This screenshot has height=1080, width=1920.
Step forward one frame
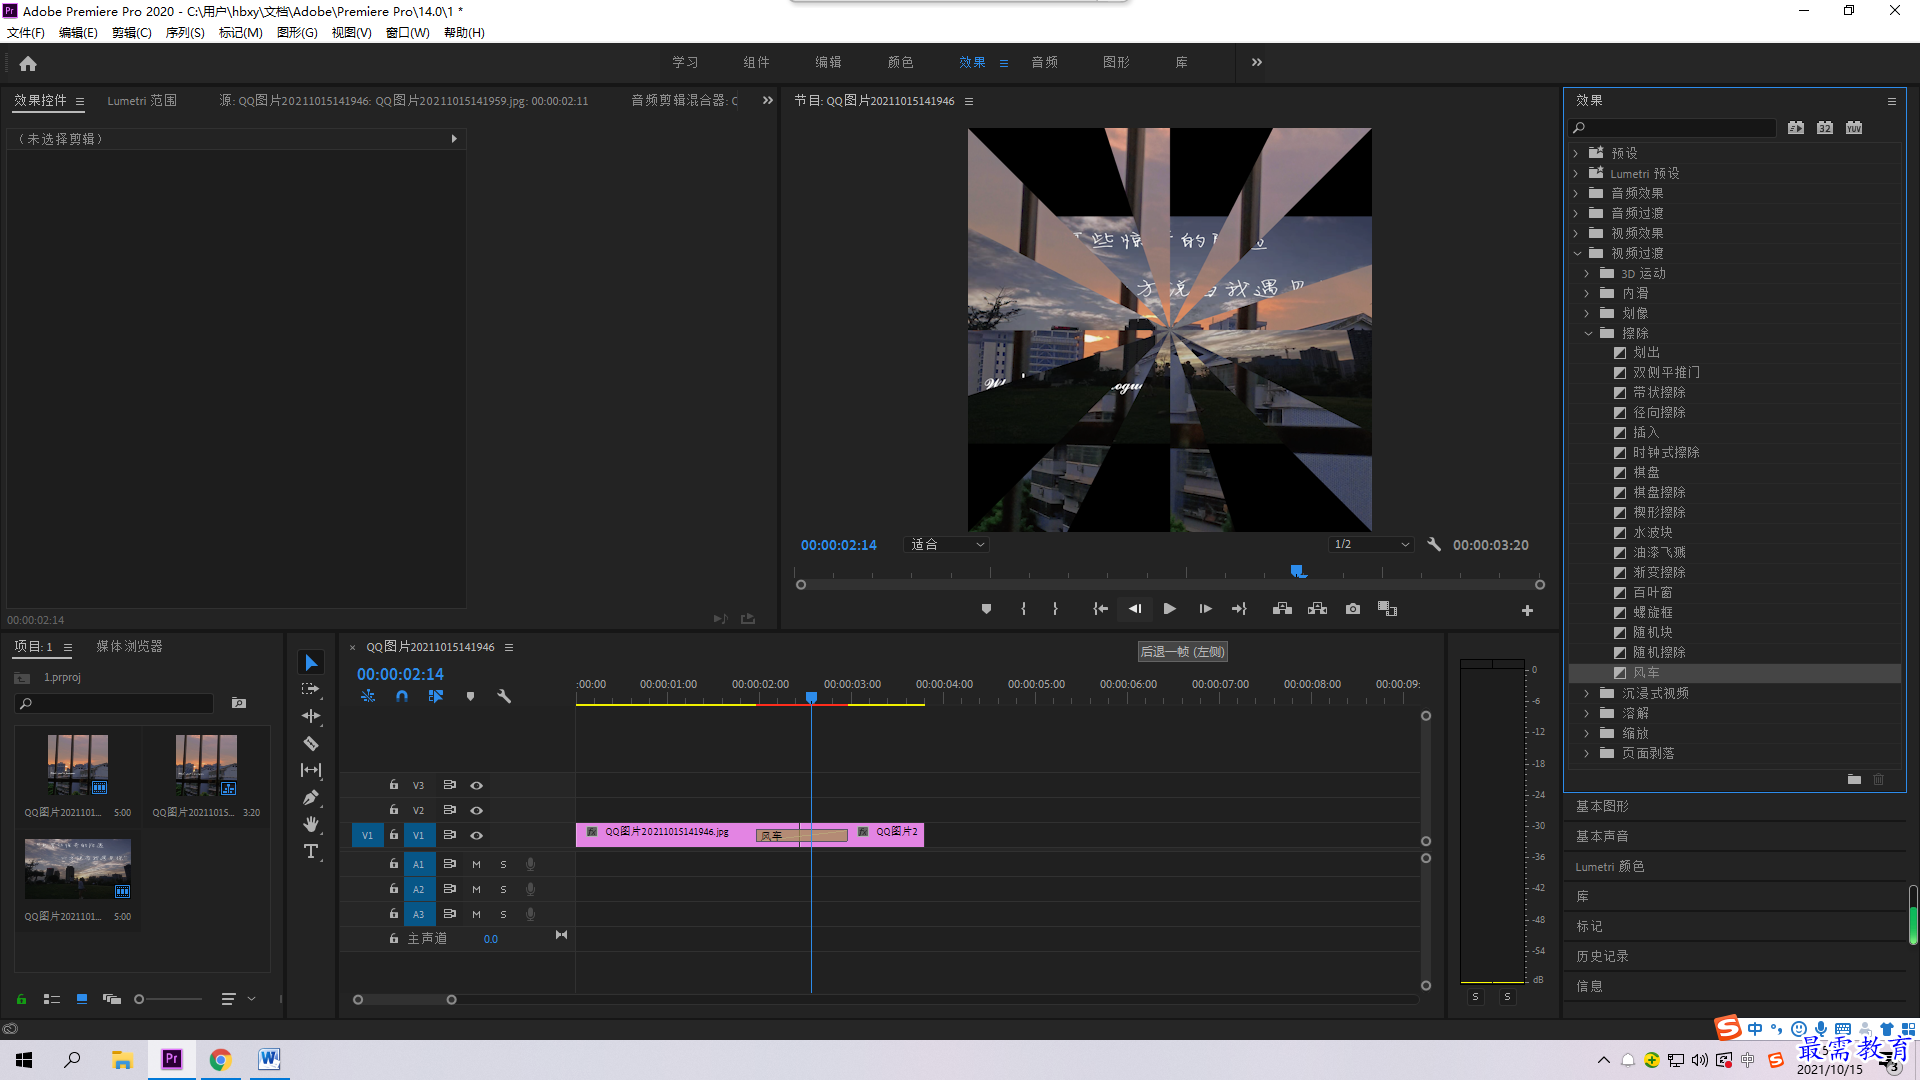1205,609
